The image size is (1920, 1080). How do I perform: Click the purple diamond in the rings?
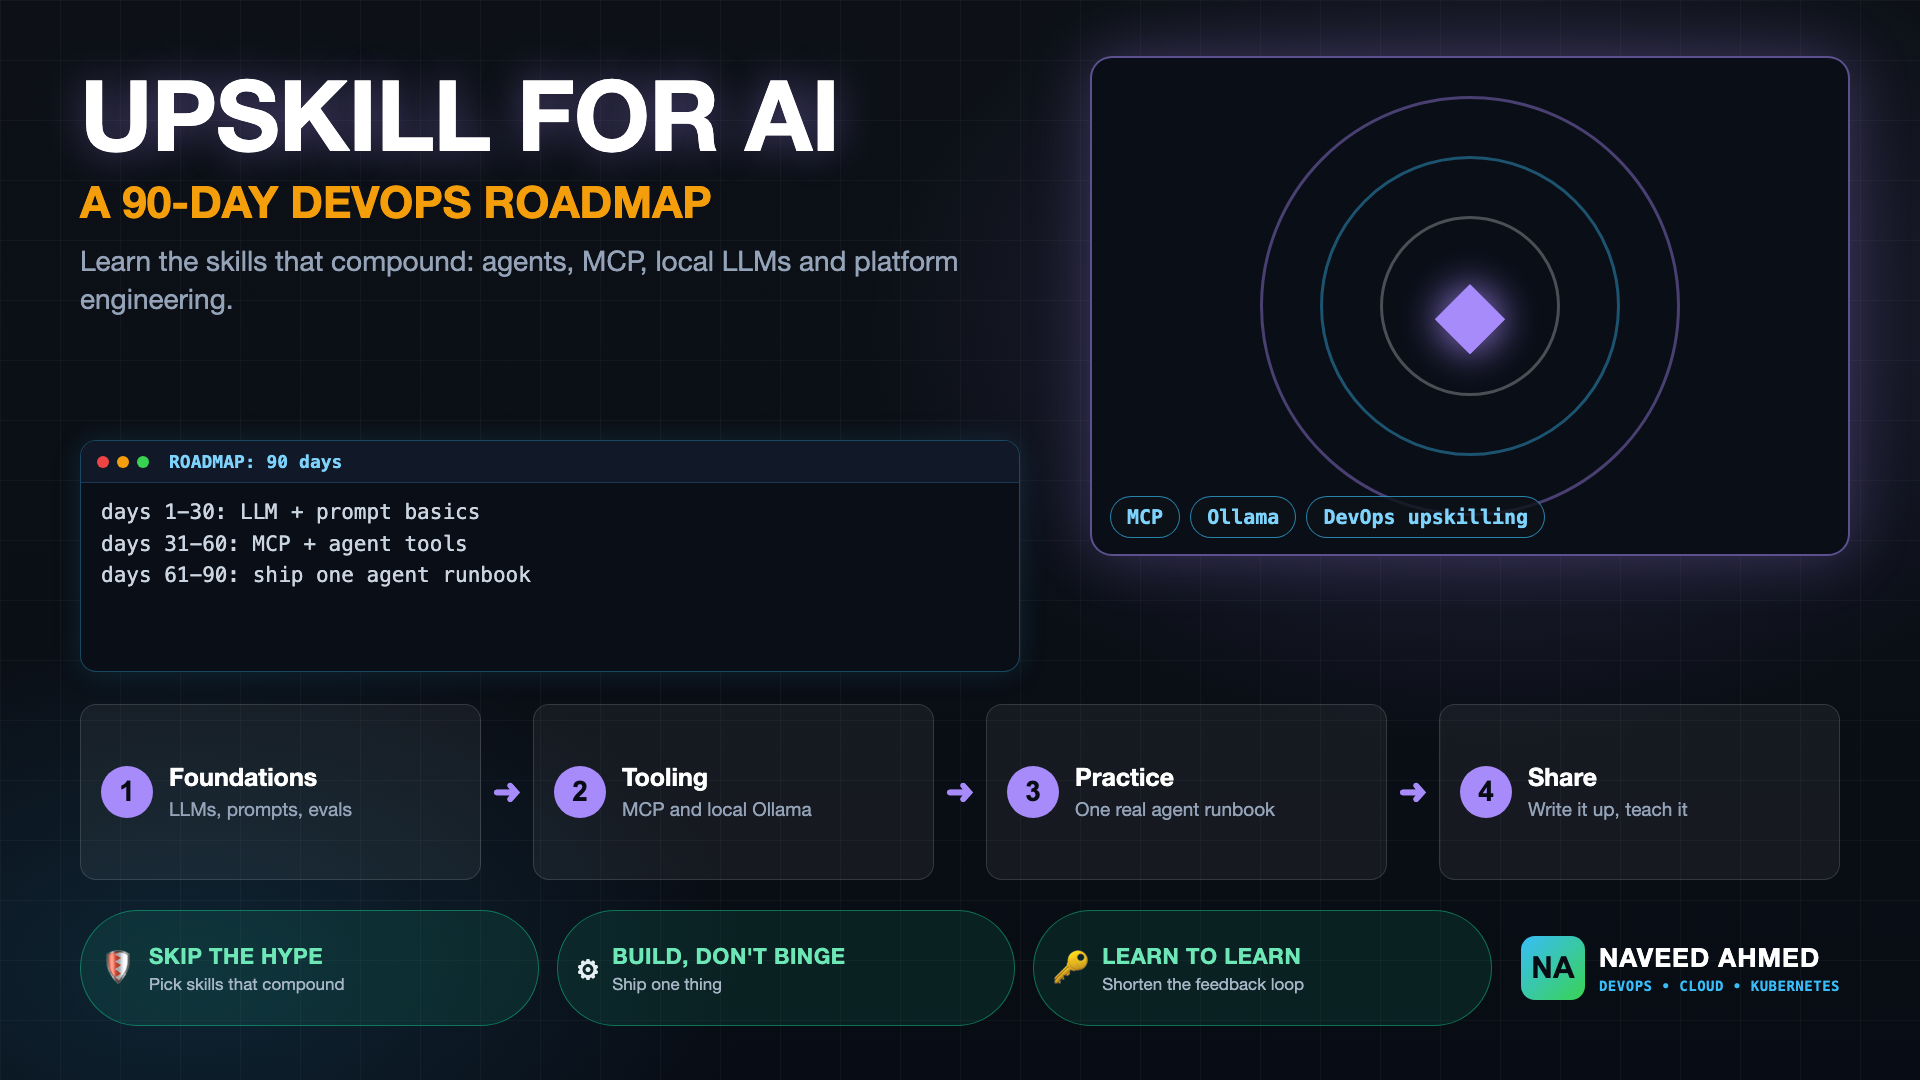[1470, 319]
